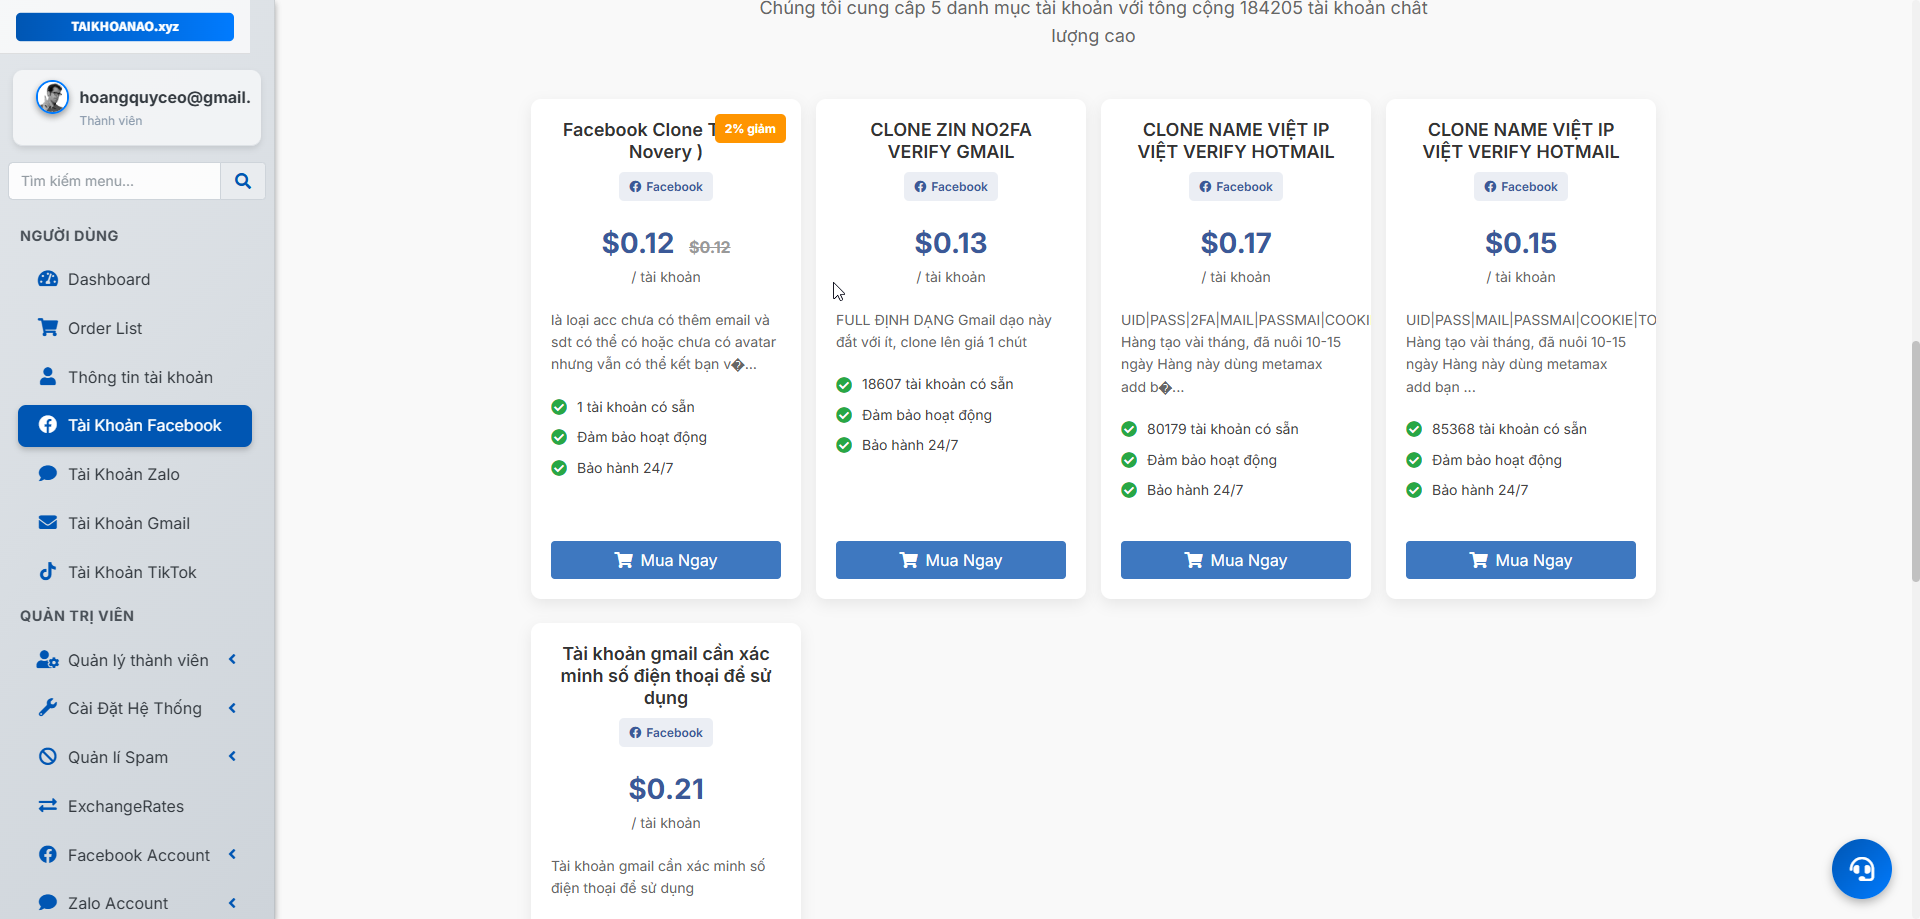The height and width of the screenshot is (919, 1920).
Task: Expand the Cài Đặt Hệ Thống chevron
Action: (x=232, y=708)
